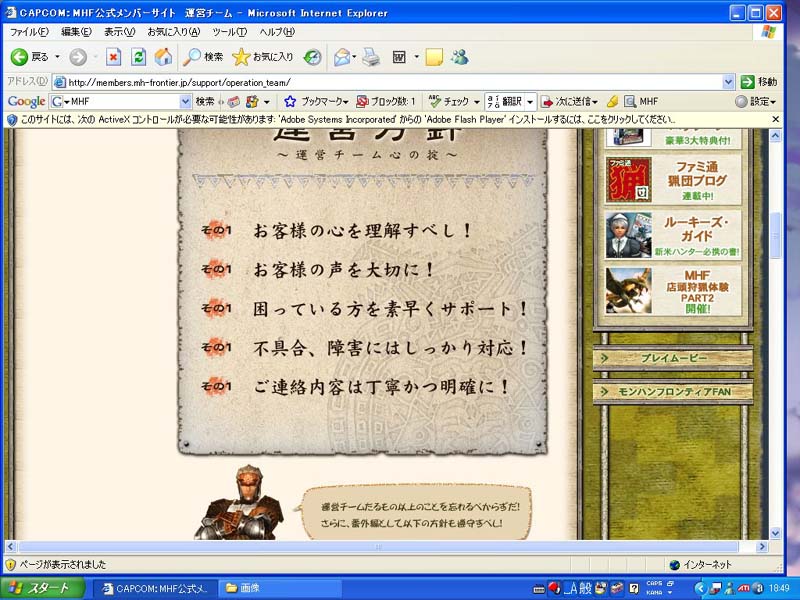Click the horizontal scrollbar right arrow

tap(762, 547)
